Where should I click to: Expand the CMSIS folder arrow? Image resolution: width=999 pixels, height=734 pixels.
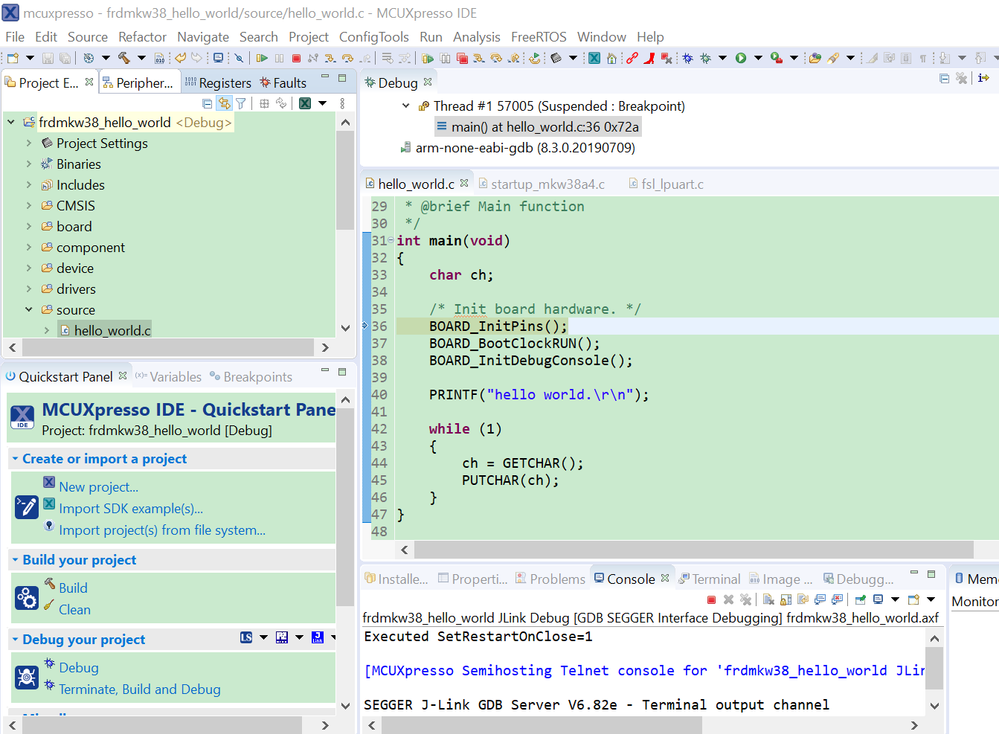pos(29,205)
